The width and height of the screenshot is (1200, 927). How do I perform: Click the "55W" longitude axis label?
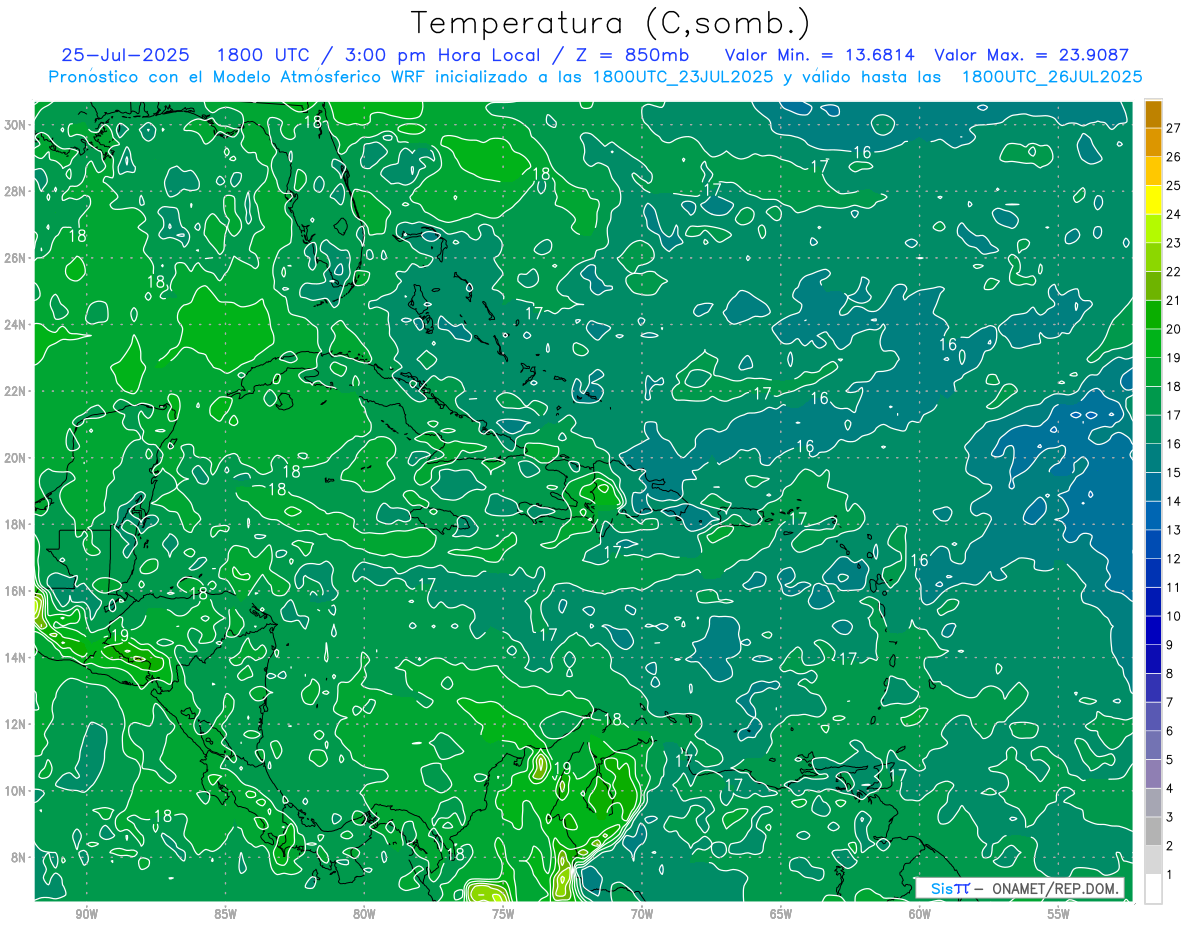click(x=1059, y=914)
